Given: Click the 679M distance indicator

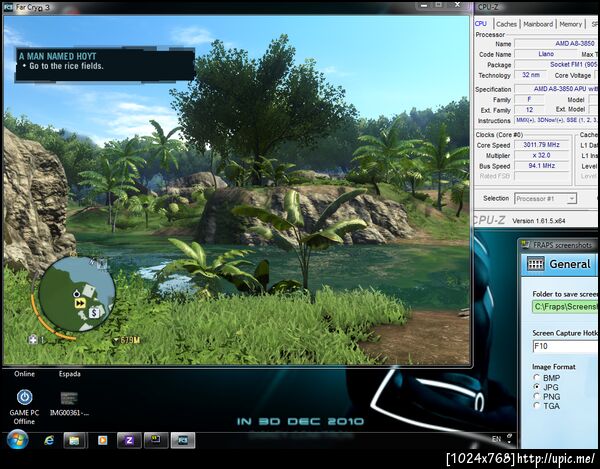Looking at the screenshot, I should click(x=127, y=340).
